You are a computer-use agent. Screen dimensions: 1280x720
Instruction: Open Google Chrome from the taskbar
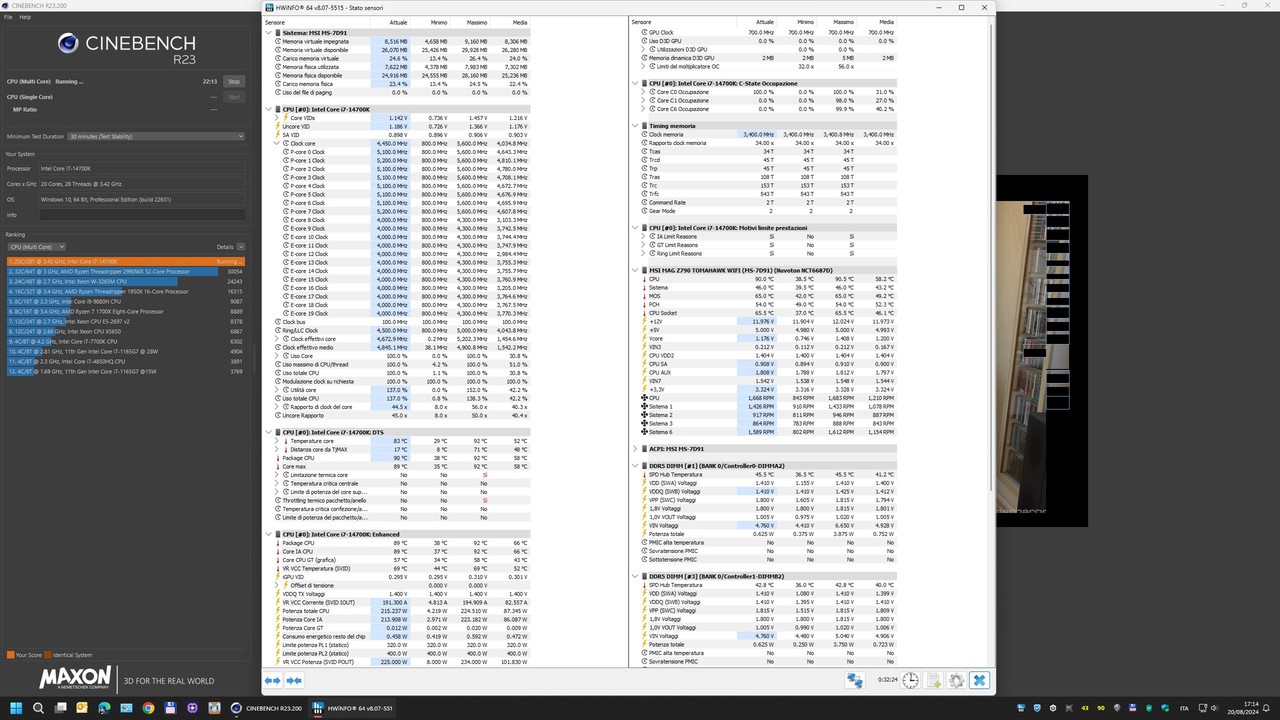[148, 708]
